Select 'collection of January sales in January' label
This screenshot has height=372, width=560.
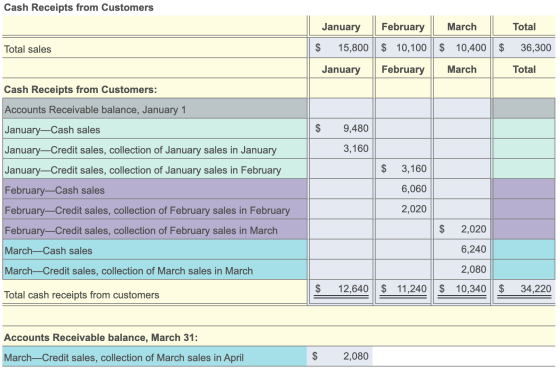(140, 150)
